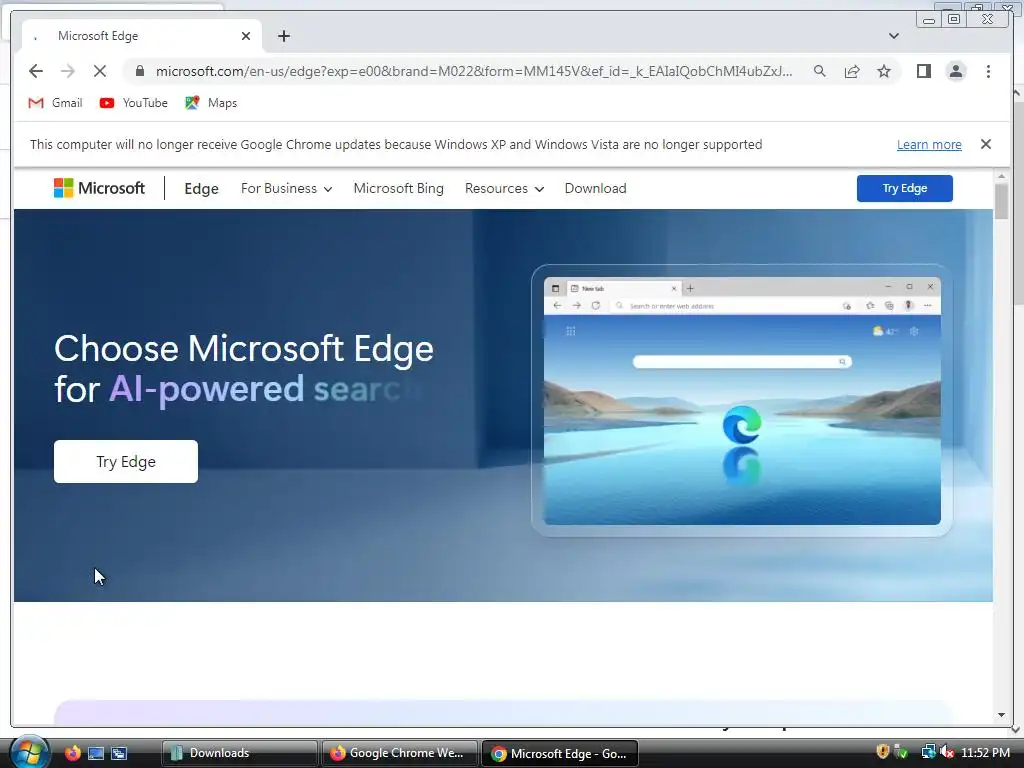Open the Maps bookmark
The height and width of the screenshot is (768, 1024).
[x=211, y=103]
